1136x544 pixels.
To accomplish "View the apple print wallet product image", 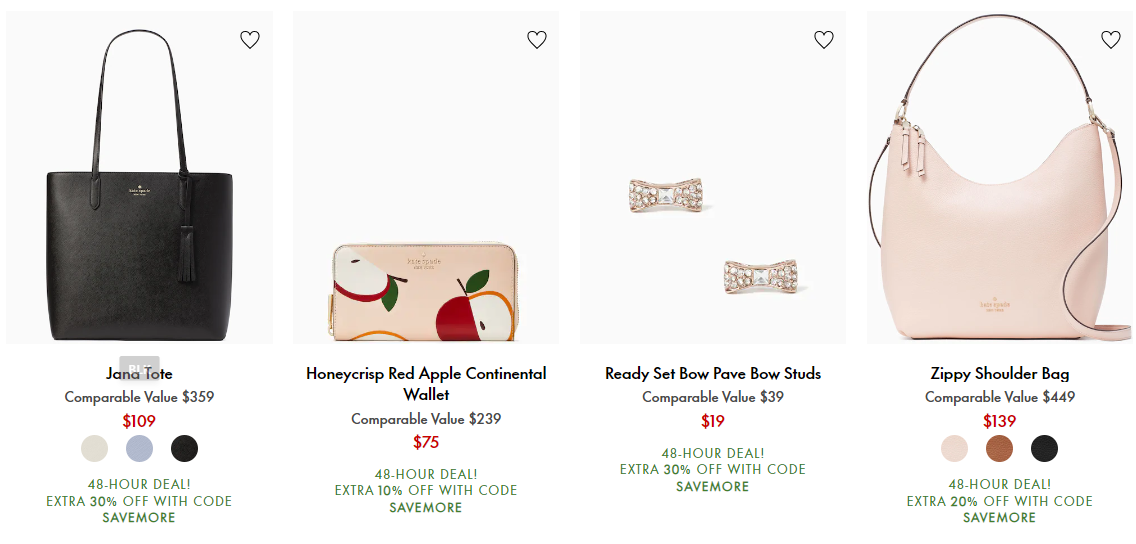I will tap(426, 177).
